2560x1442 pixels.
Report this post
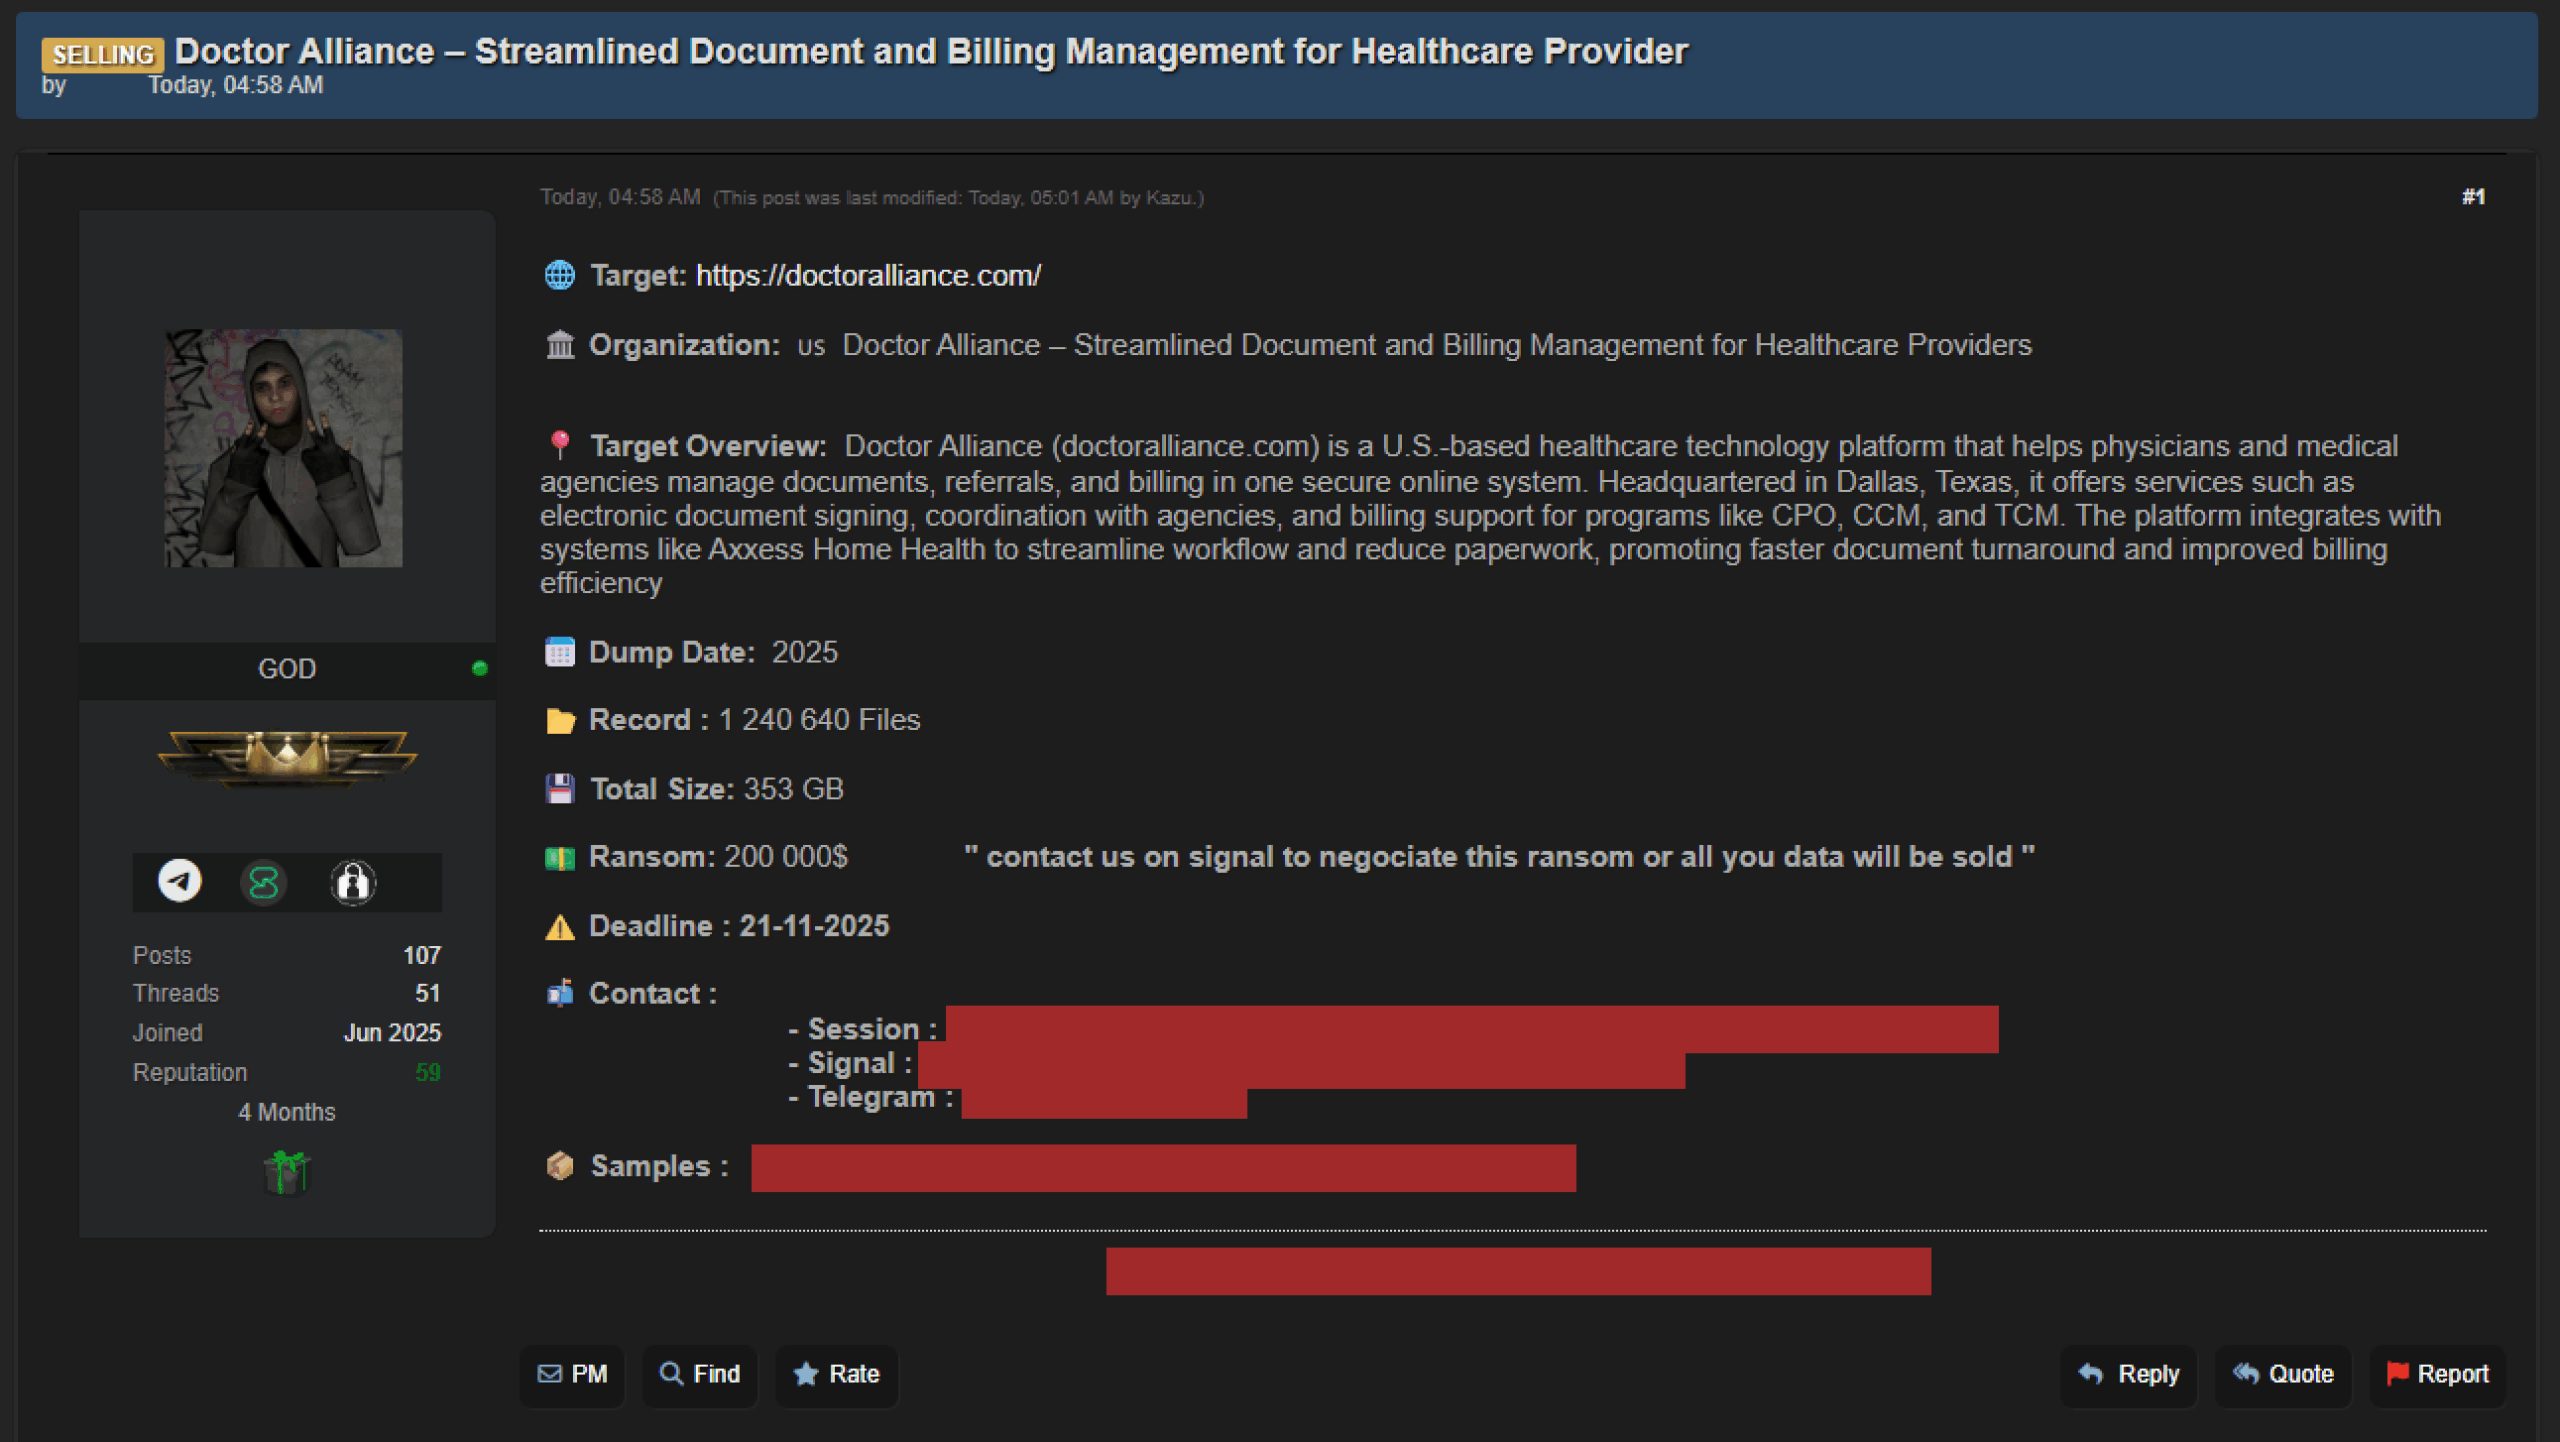(x=2438, y=1374)
